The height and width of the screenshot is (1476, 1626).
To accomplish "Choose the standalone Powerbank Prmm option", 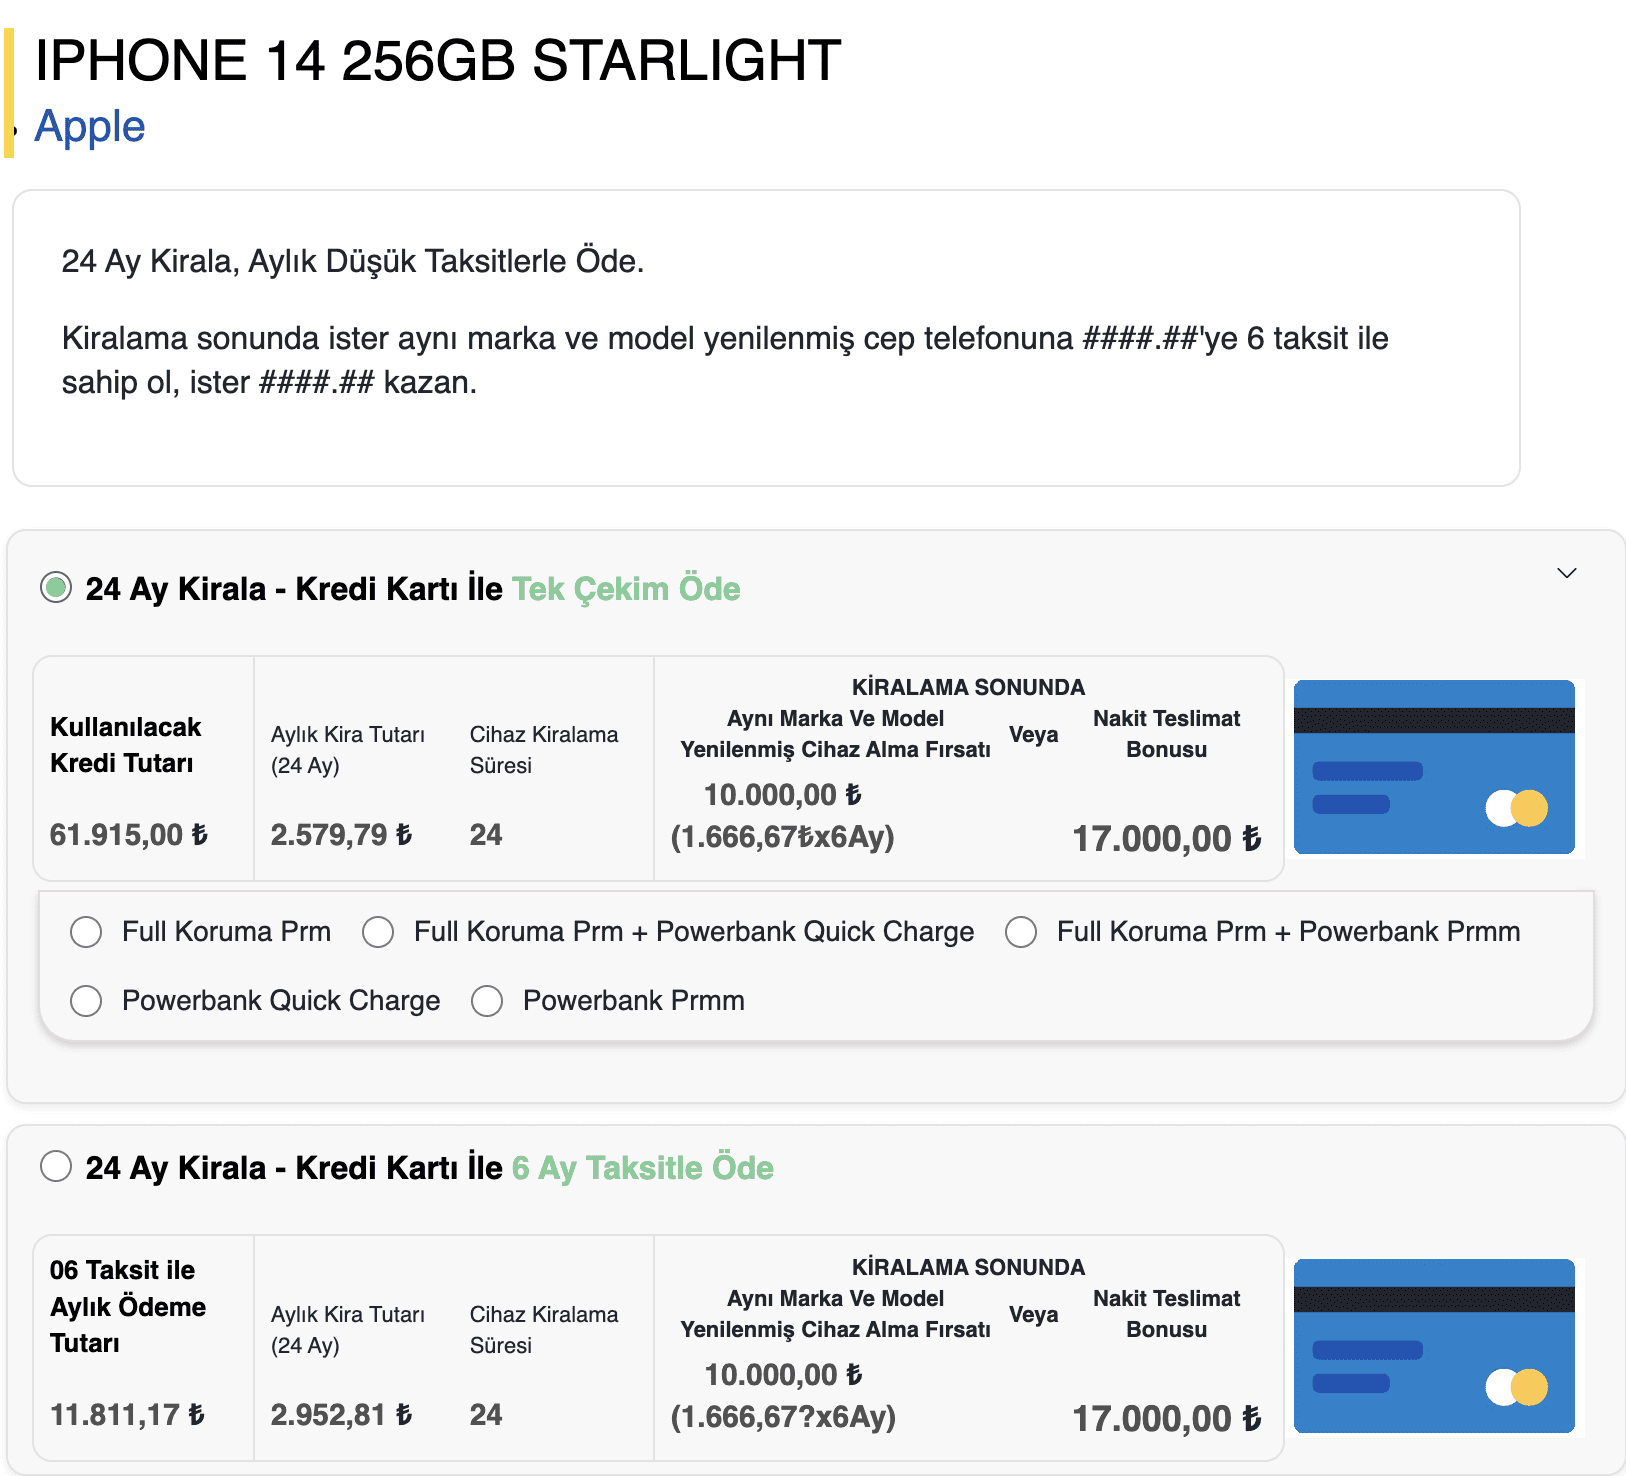I will (487, 1001).
